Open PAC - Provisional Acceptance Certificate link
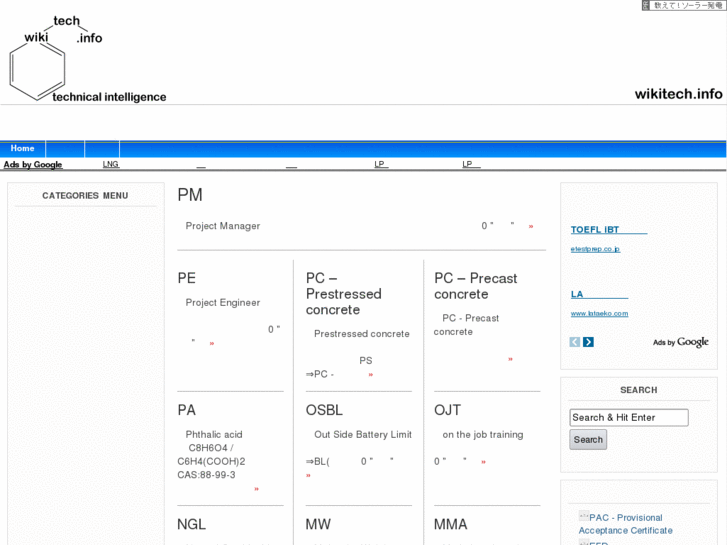This screenshot has height=545, width=727. (x=626, y=524)
